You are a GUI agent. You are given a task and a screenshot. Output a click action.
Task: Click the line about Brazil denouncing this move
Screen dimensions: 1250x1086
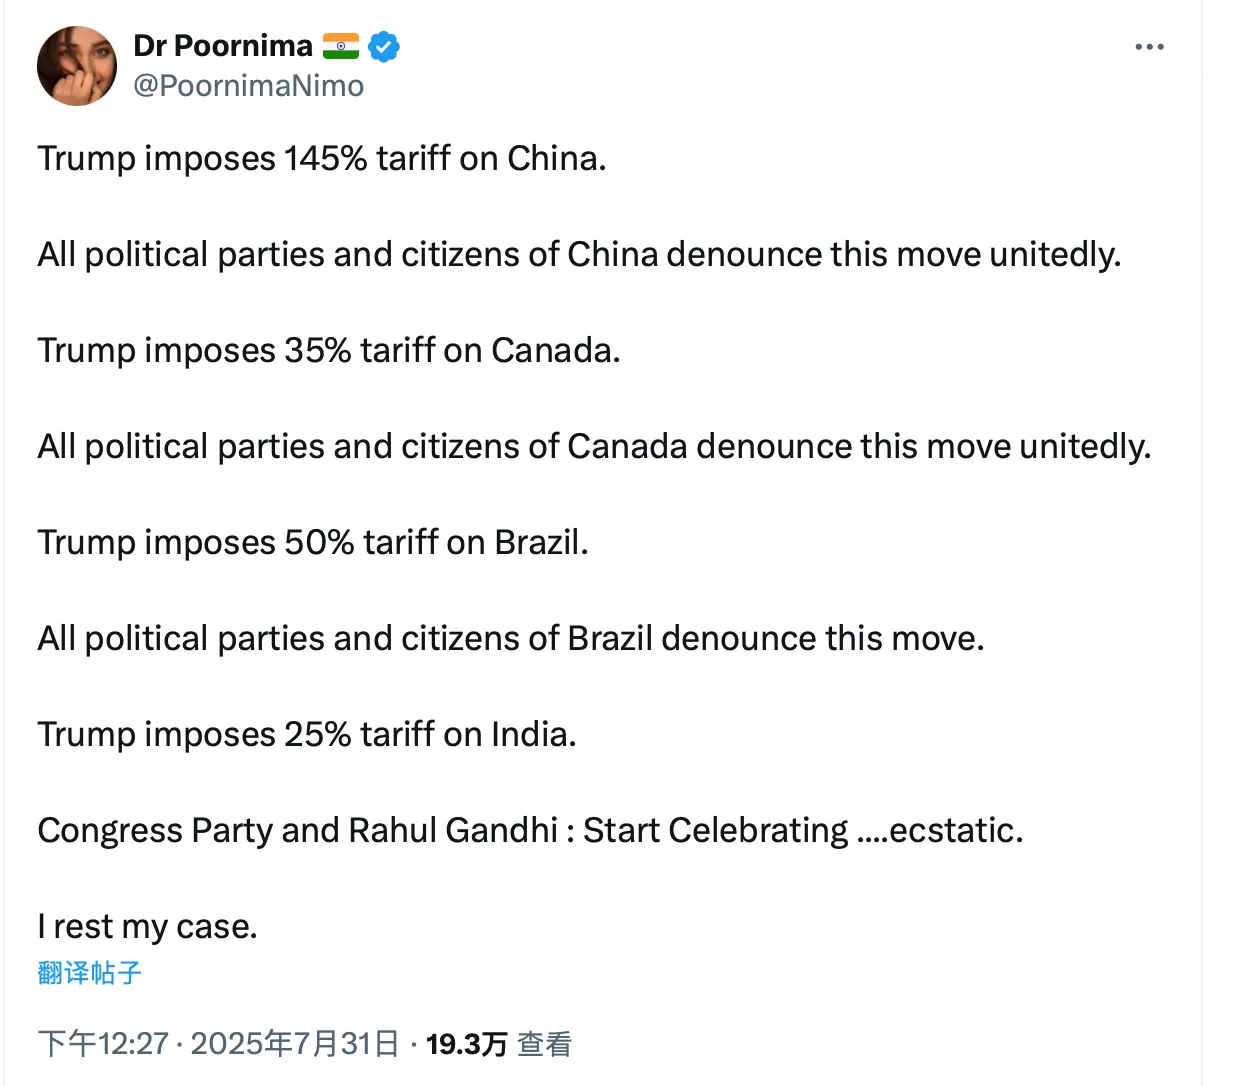511,639
